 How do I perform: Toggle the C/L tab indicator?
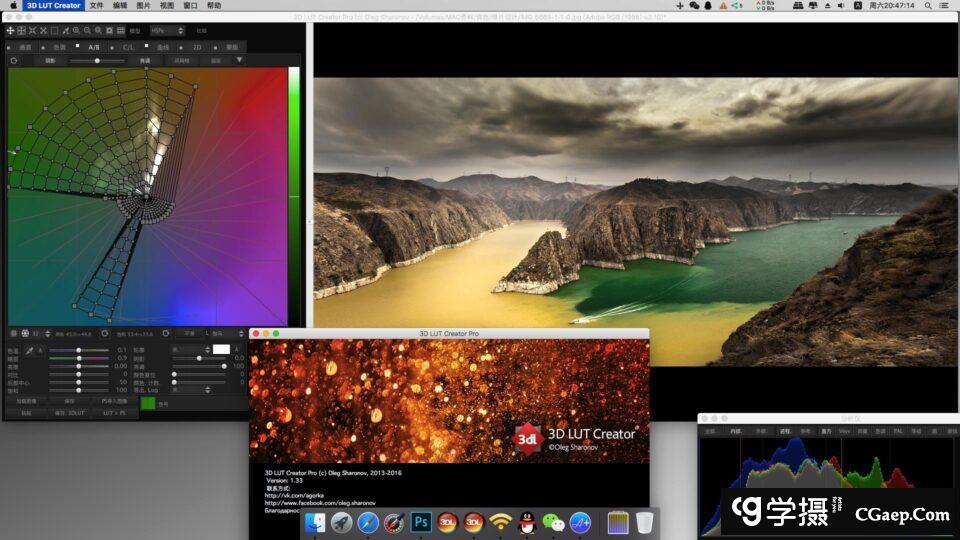click(113, 46)
